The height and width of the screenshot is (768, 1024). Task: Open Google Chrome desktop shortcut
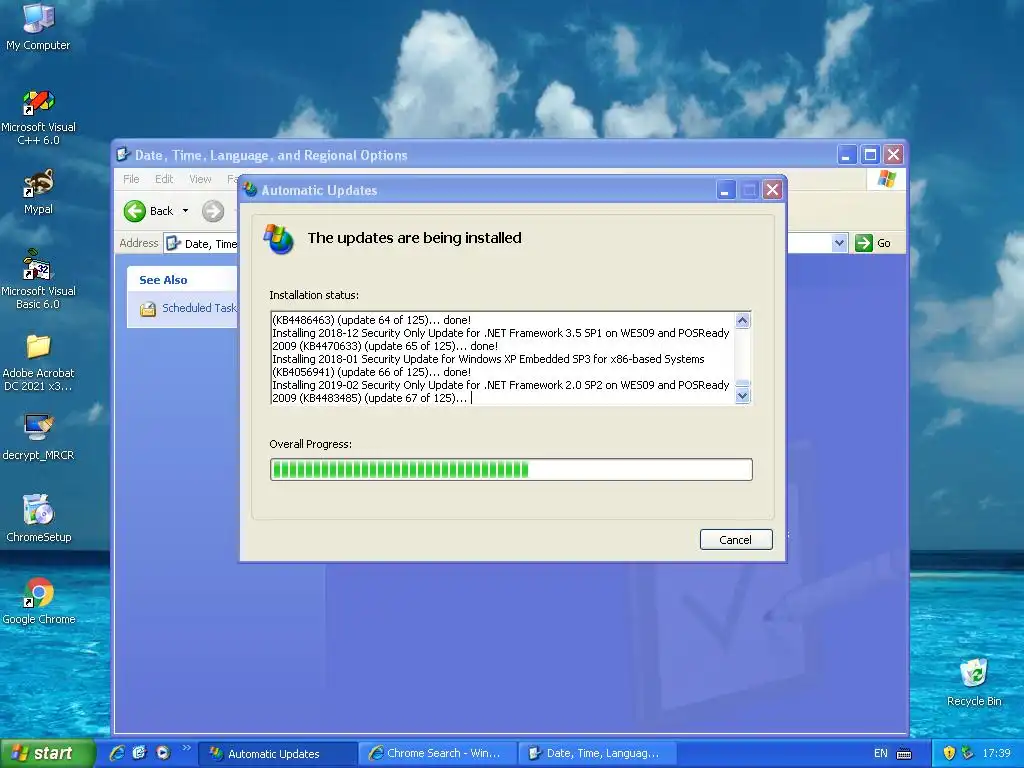pos(38,601)
